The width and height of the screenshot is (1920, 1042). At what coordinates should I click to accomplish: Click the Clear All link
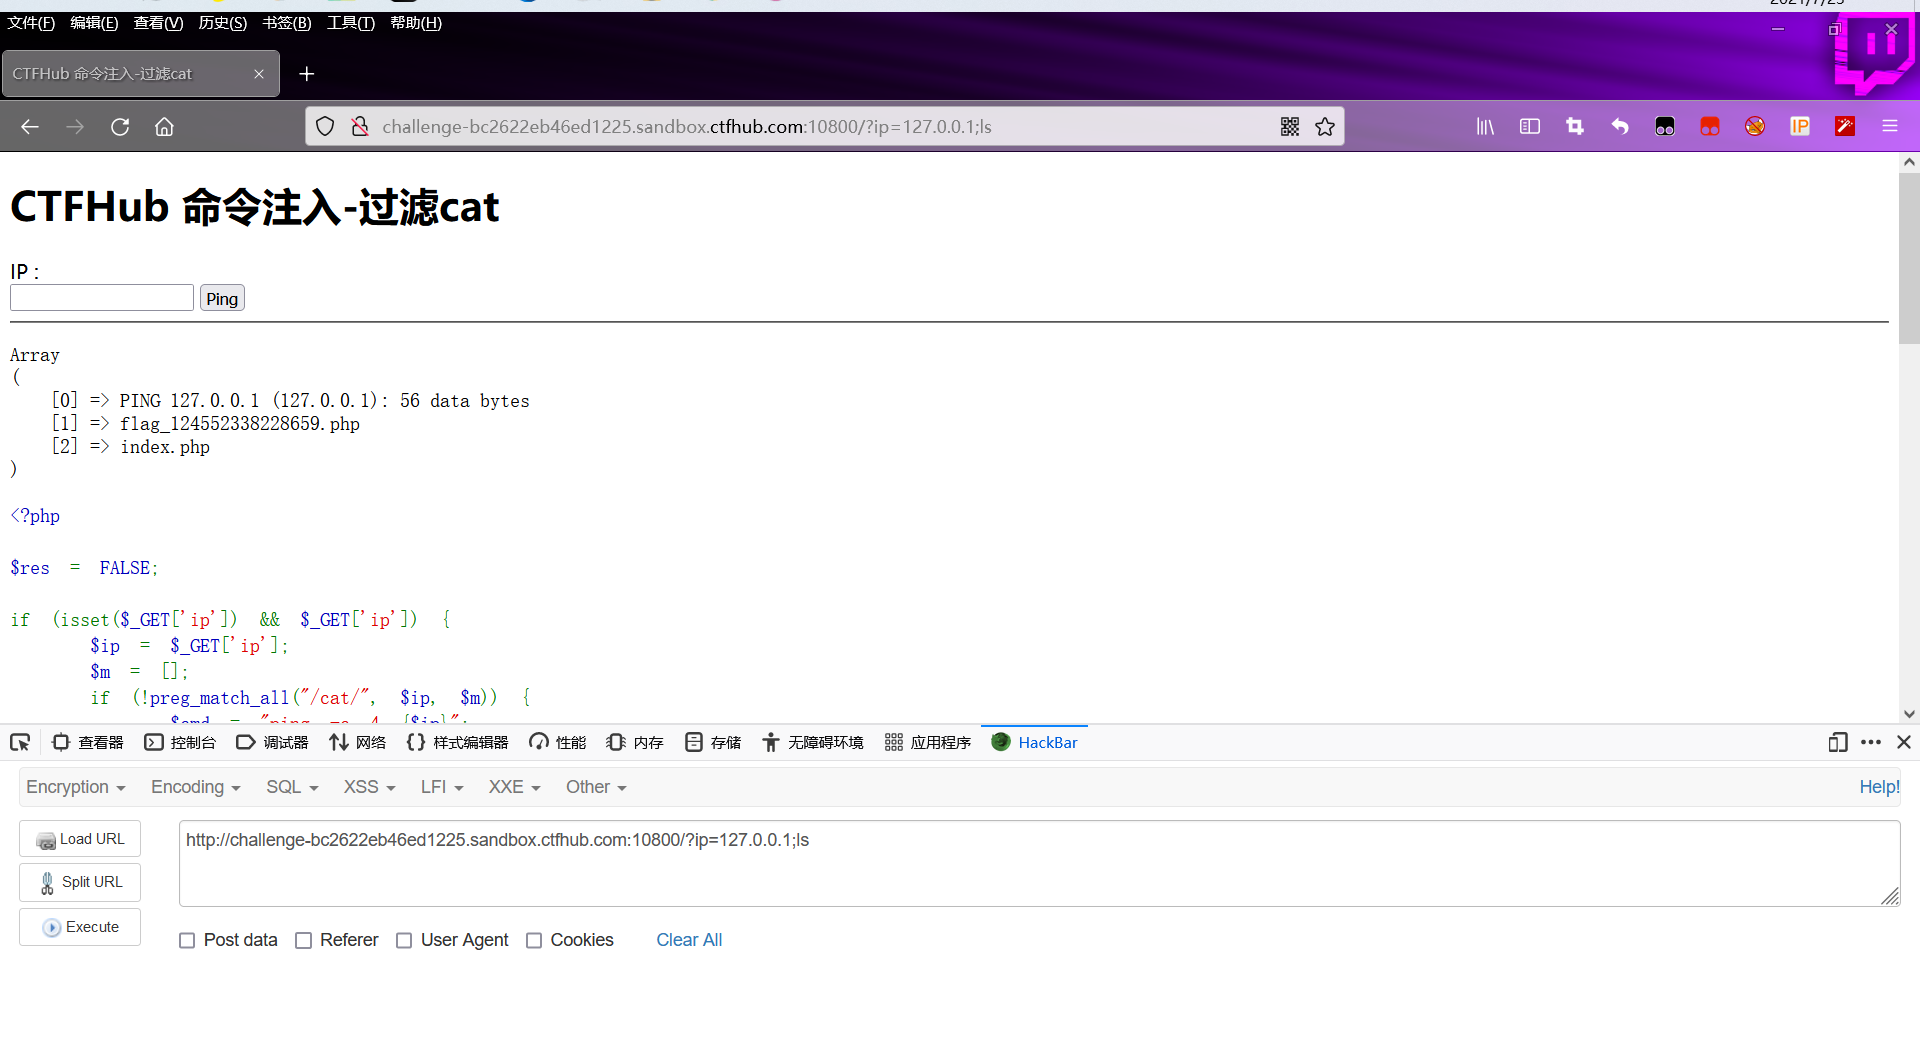(689, 940)
